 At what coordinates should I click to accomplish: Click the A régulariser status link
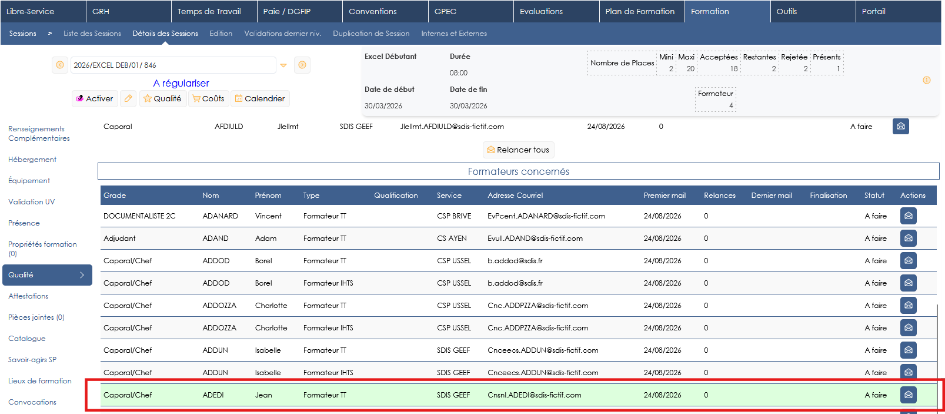(x=181, y=83)
